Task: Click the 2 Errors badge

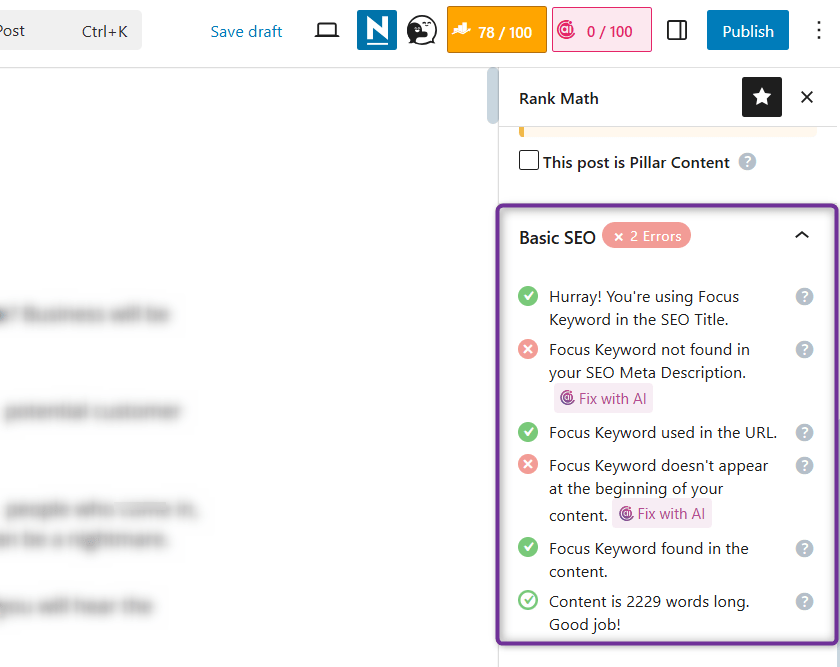Action: coord(647,236)
